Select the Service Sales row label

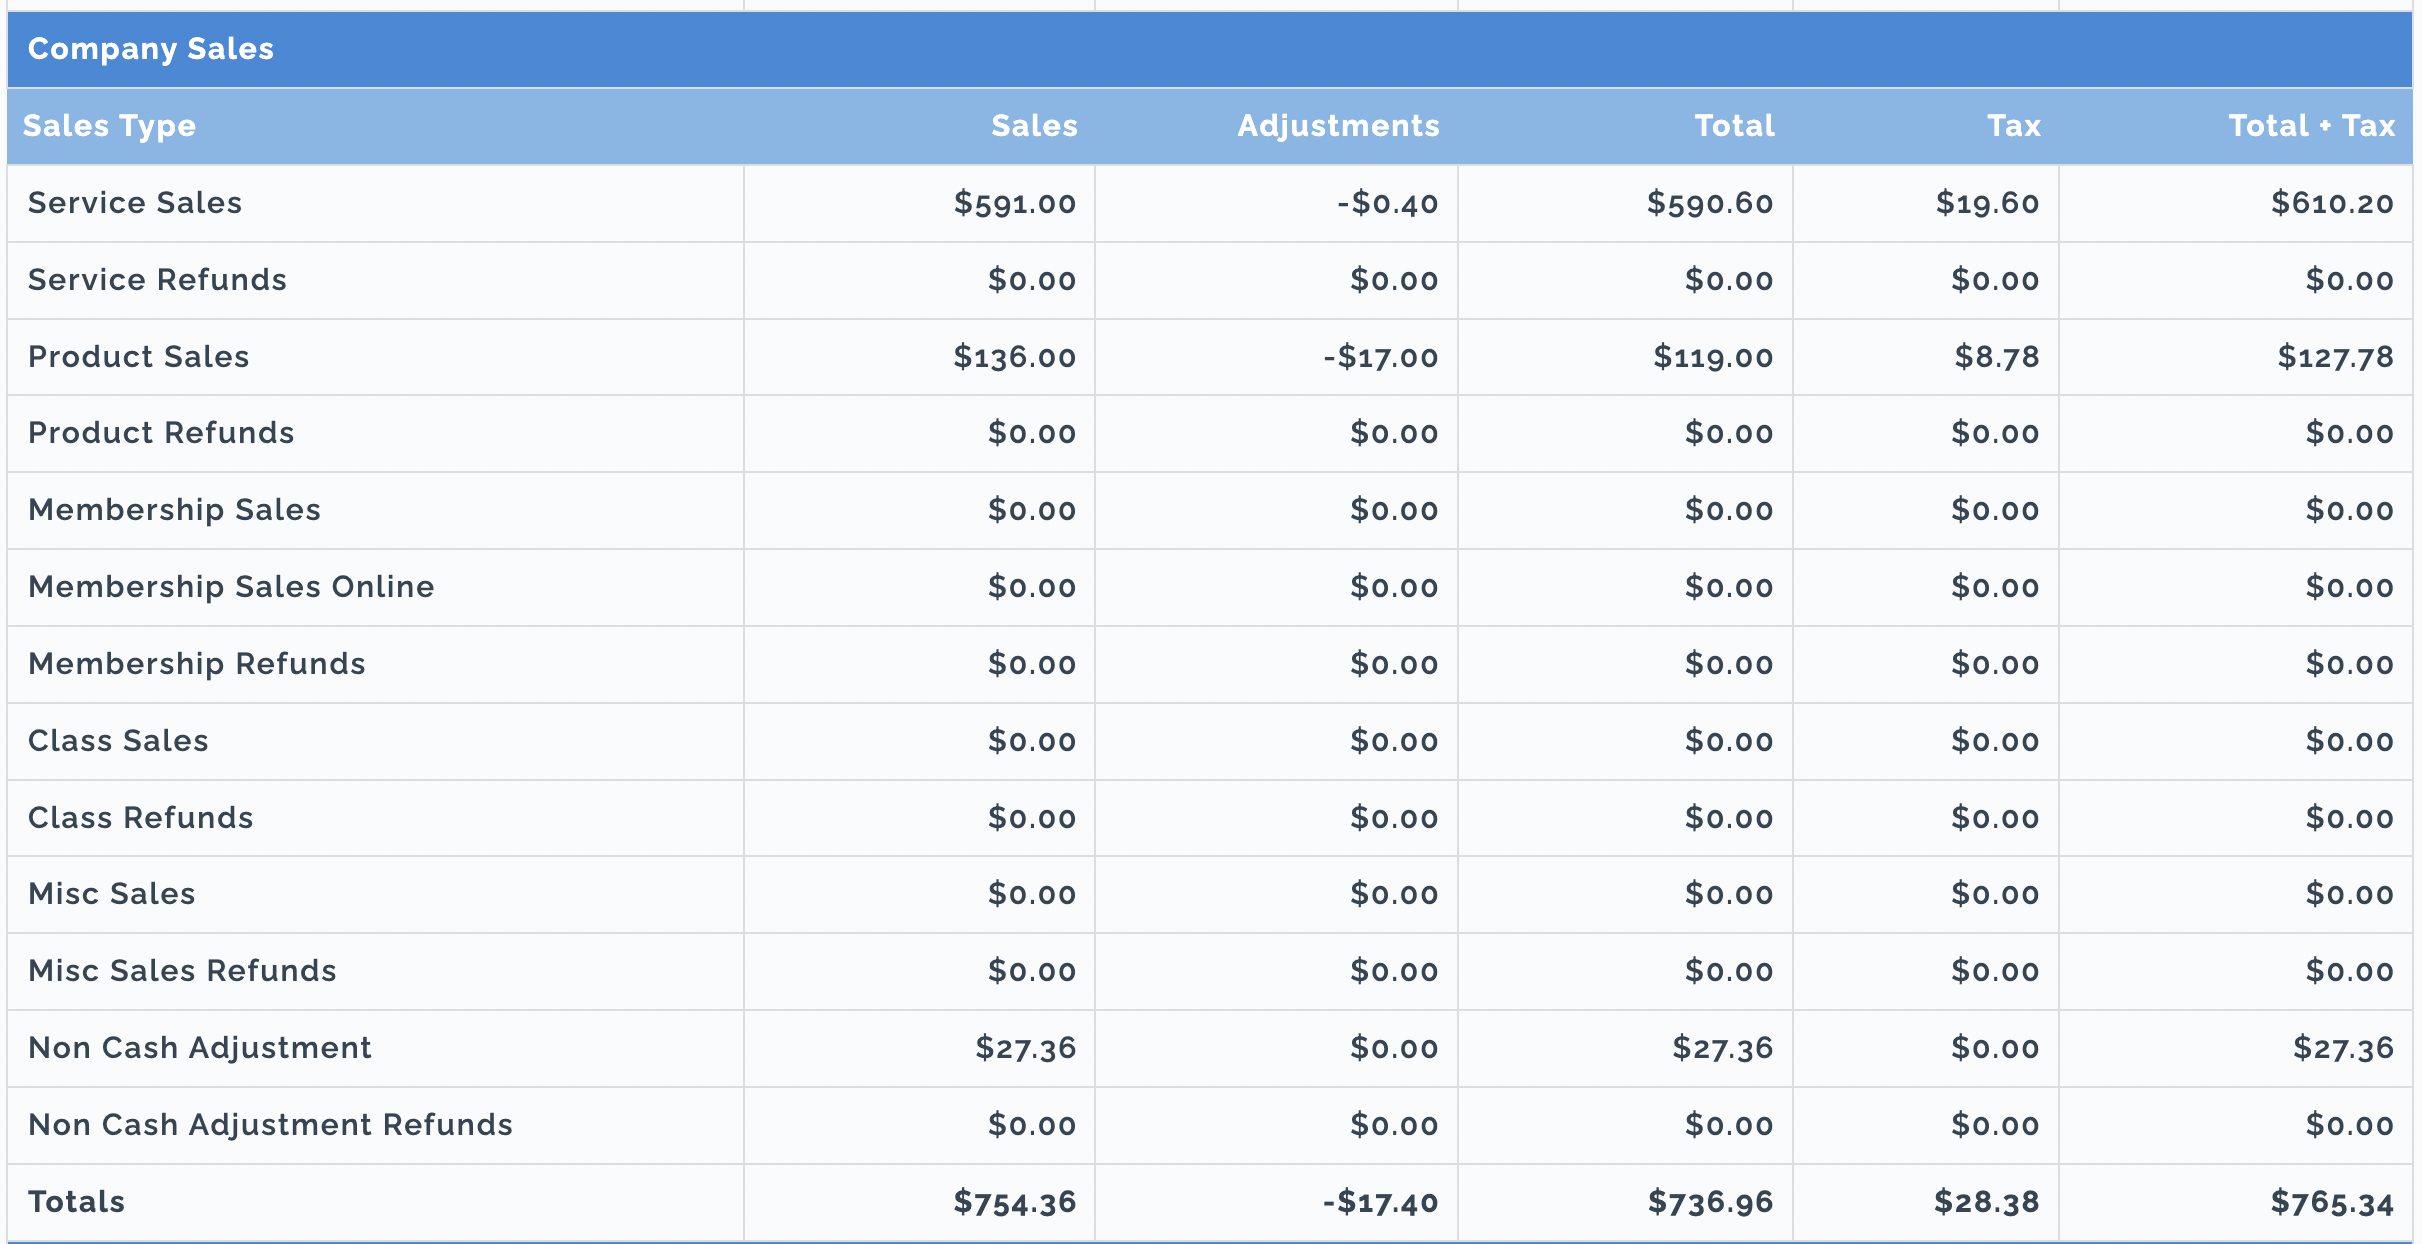tap(135, 203)
